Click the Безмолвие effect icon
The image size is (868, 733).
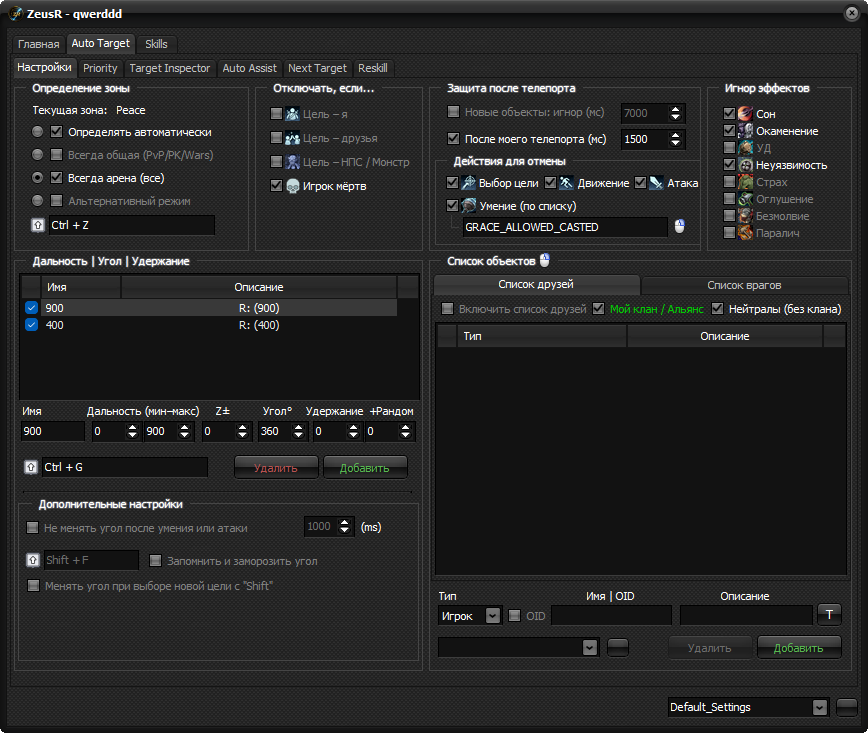point(745,216)
